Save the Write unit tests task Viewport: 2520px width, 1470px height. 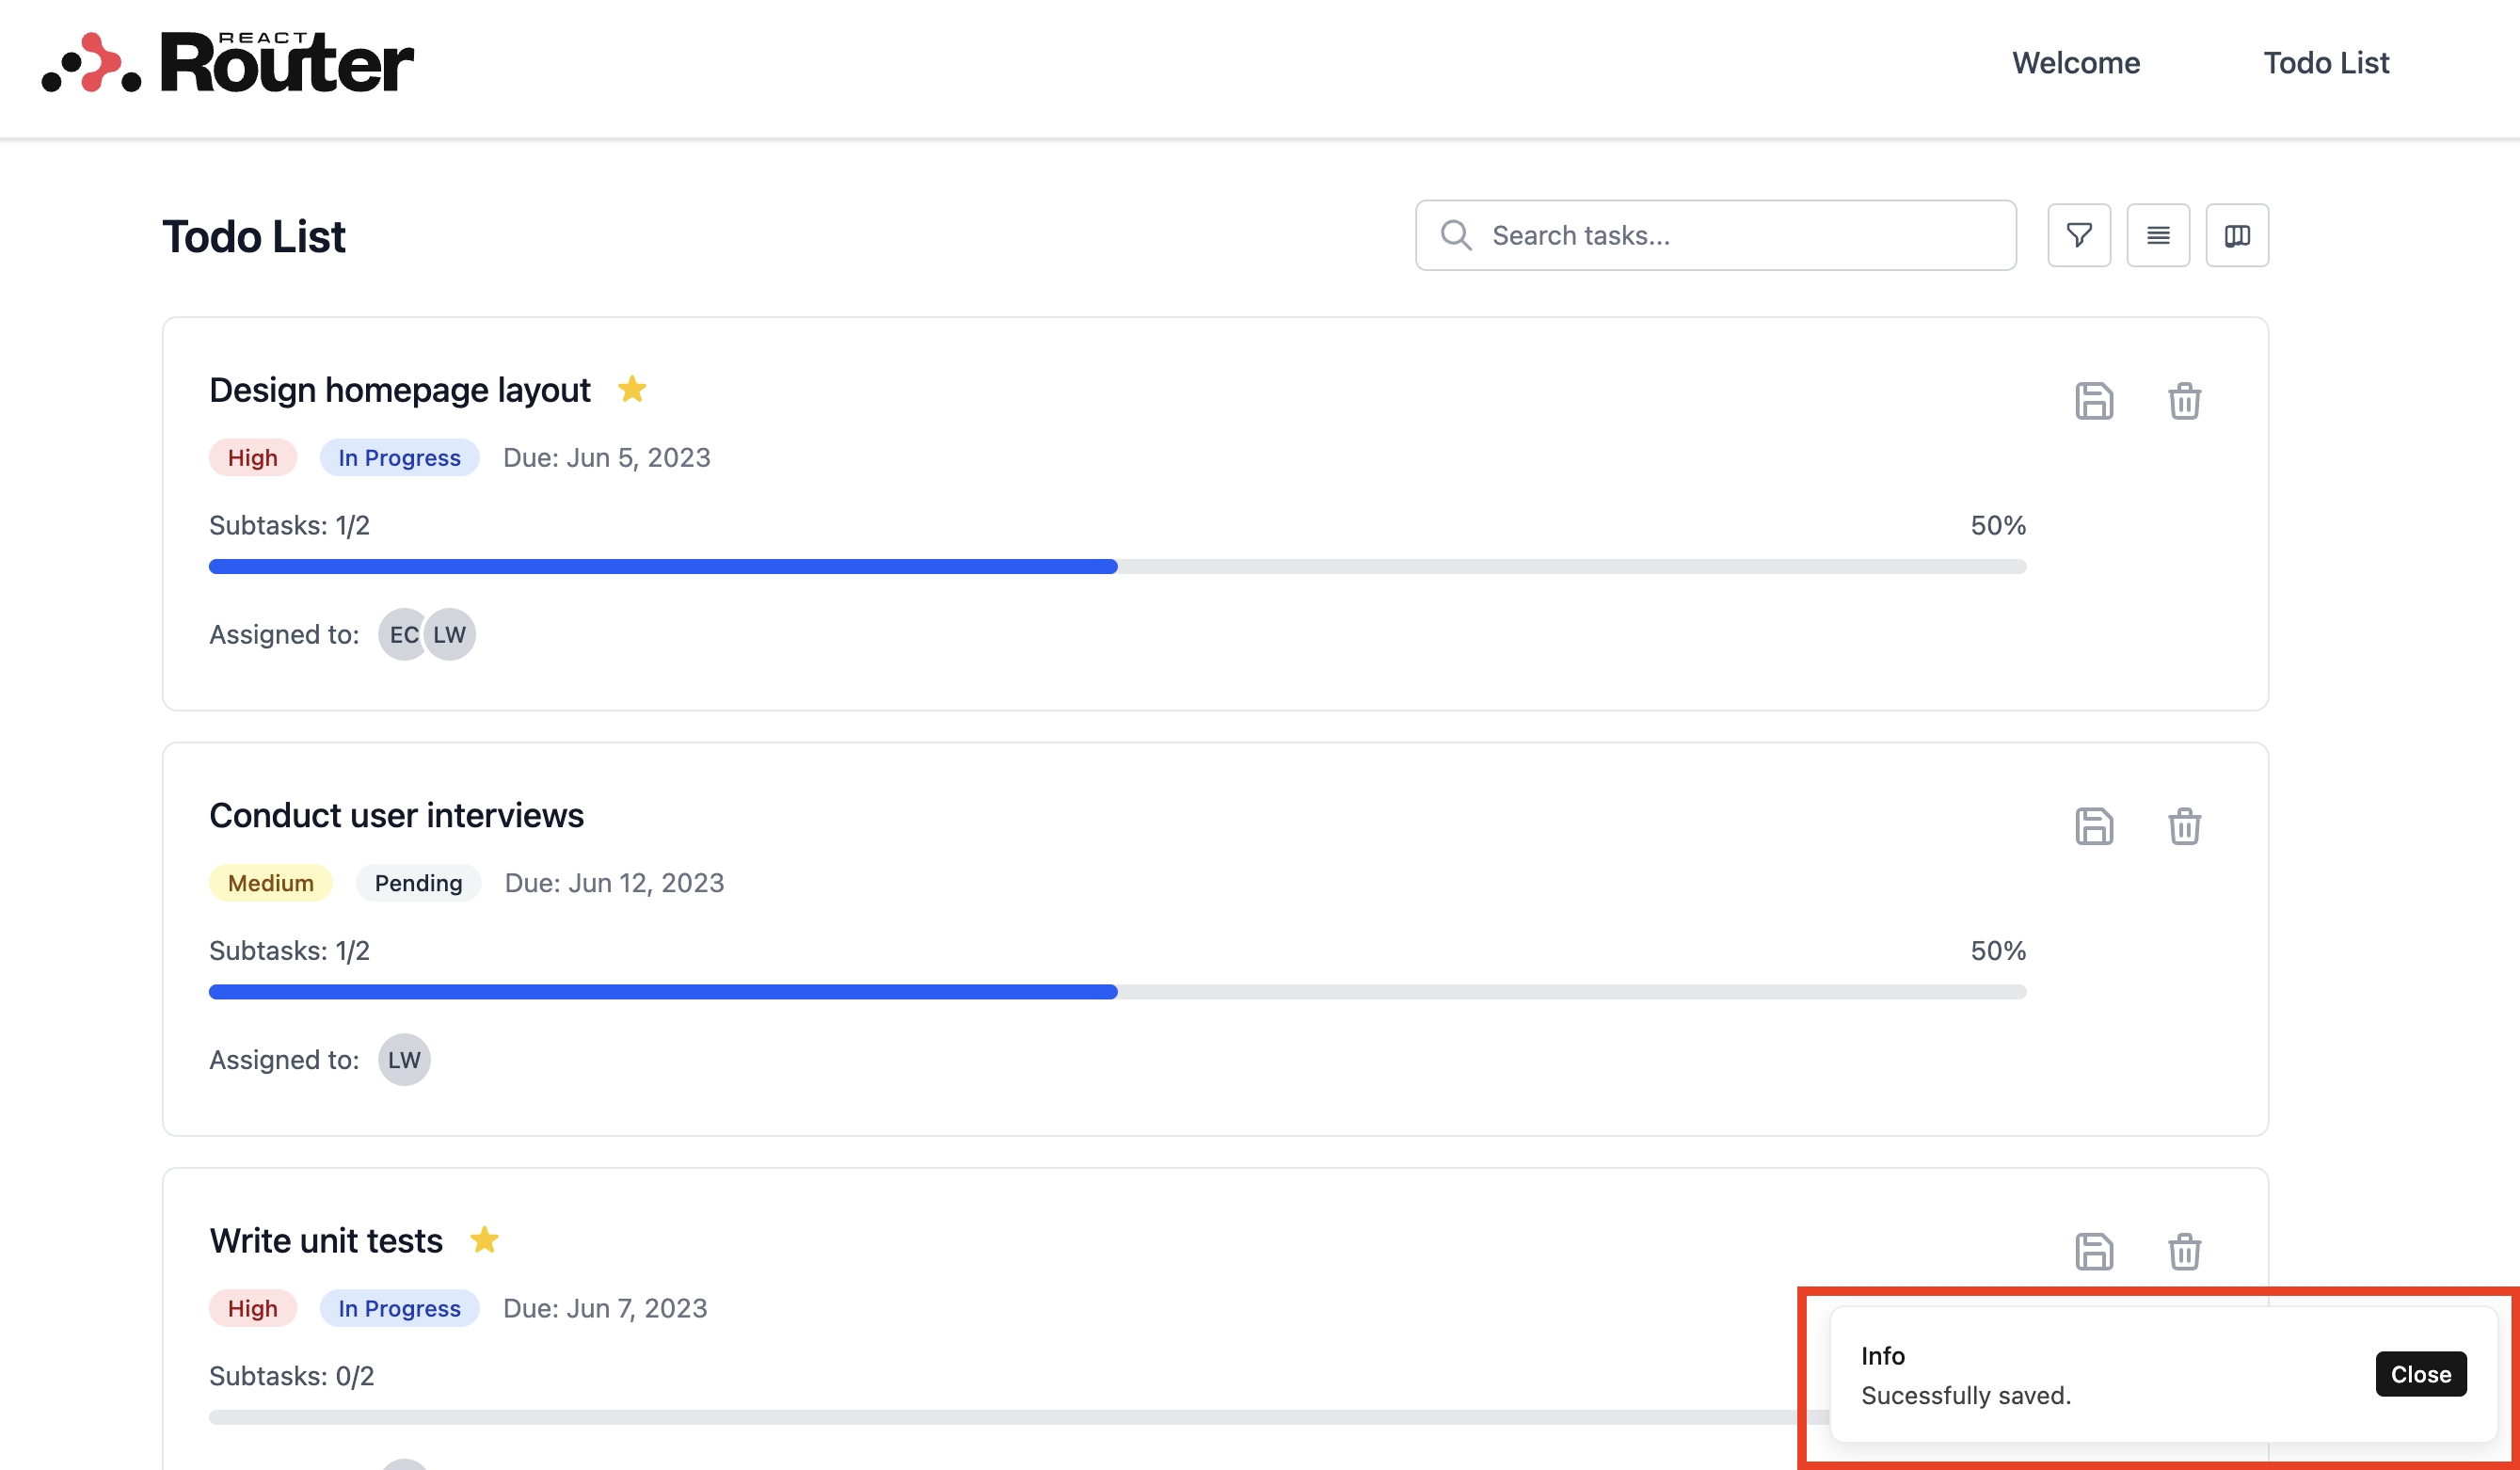point(2093,1251)
